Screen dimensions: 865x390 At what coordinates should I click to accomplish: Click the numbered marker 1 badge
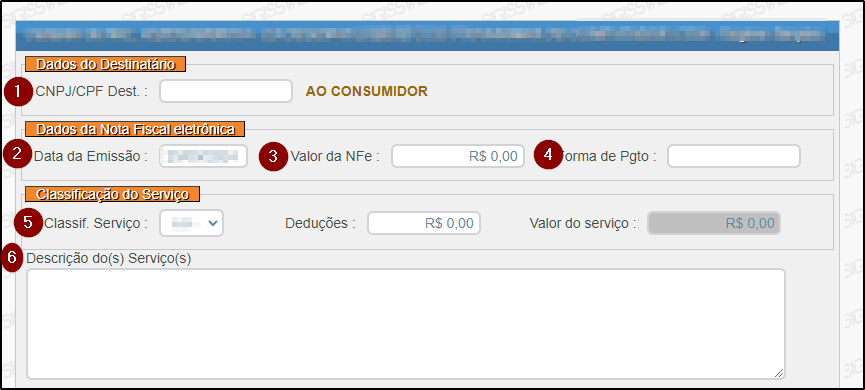coord(18,92)
